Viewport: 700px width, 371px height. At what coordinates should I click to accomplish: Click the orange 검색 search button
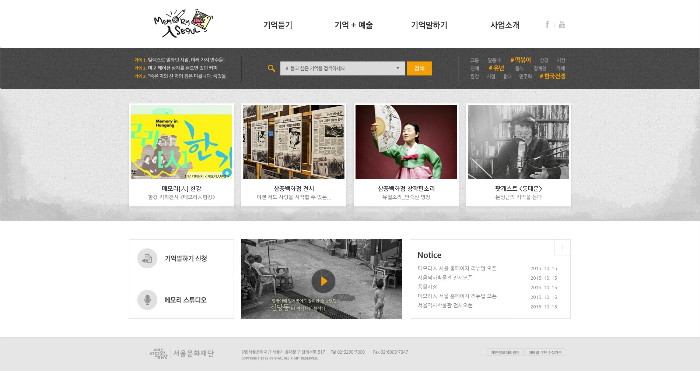419,68
